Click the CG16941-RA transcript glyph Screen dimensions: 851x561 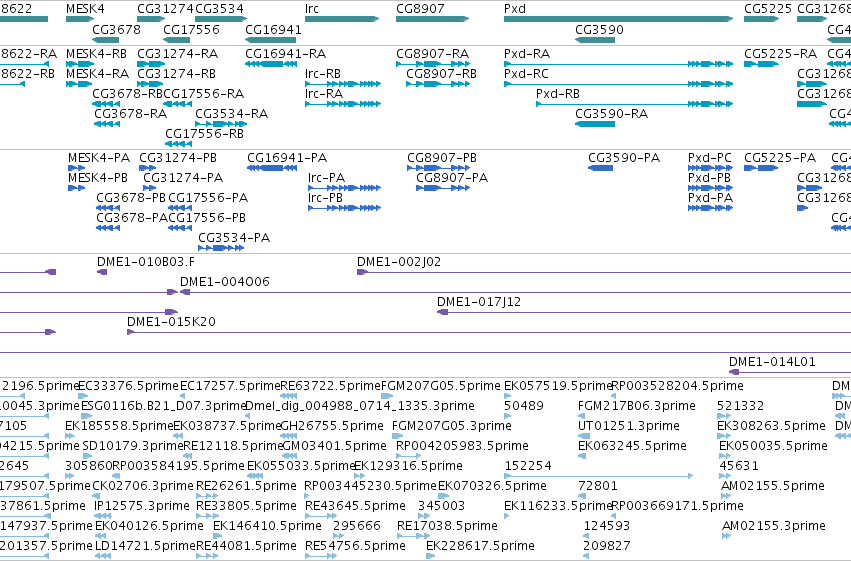click(271, 64)
